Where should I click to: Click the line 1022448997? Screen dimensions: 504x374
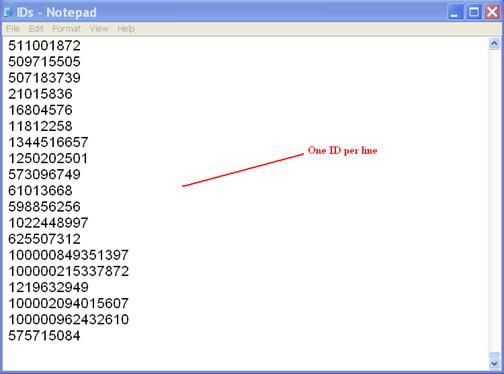click(x=48, y=223)
